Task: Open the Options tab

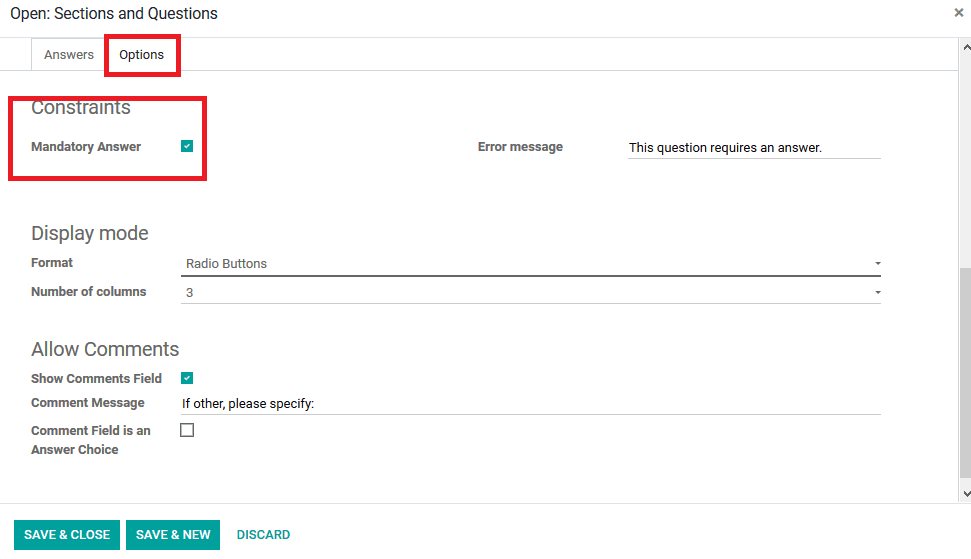Action: point(142,54)
